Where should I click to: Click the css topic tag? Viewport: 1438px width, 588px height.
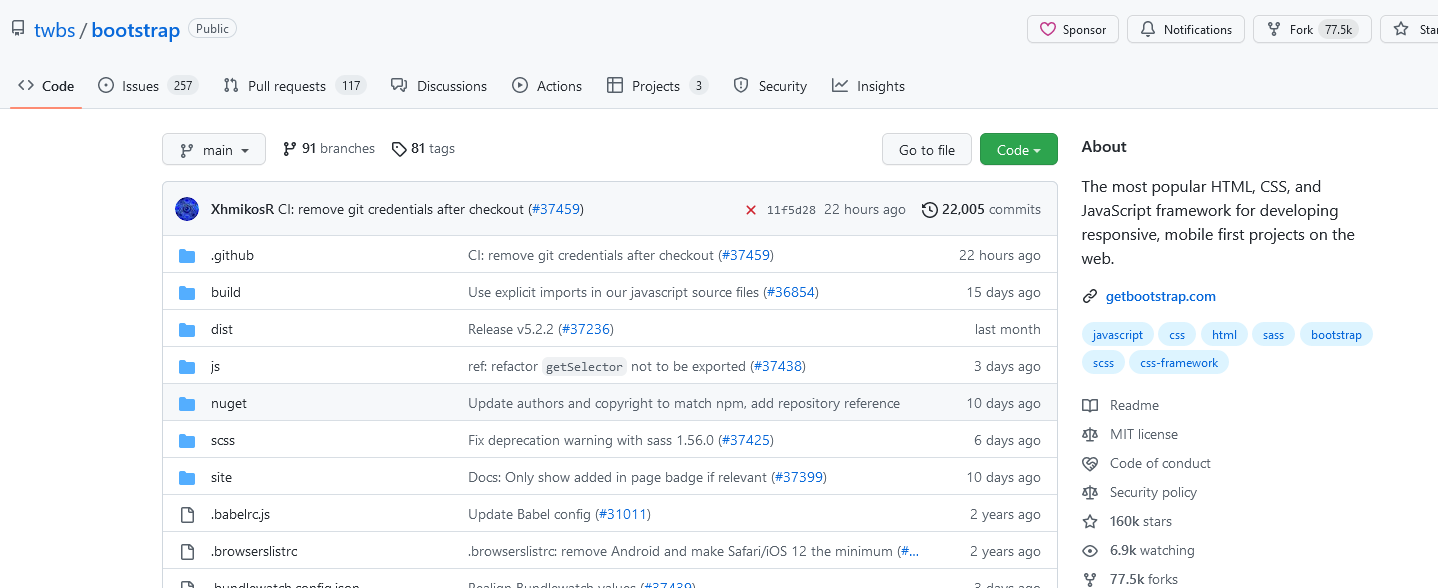1177,334
